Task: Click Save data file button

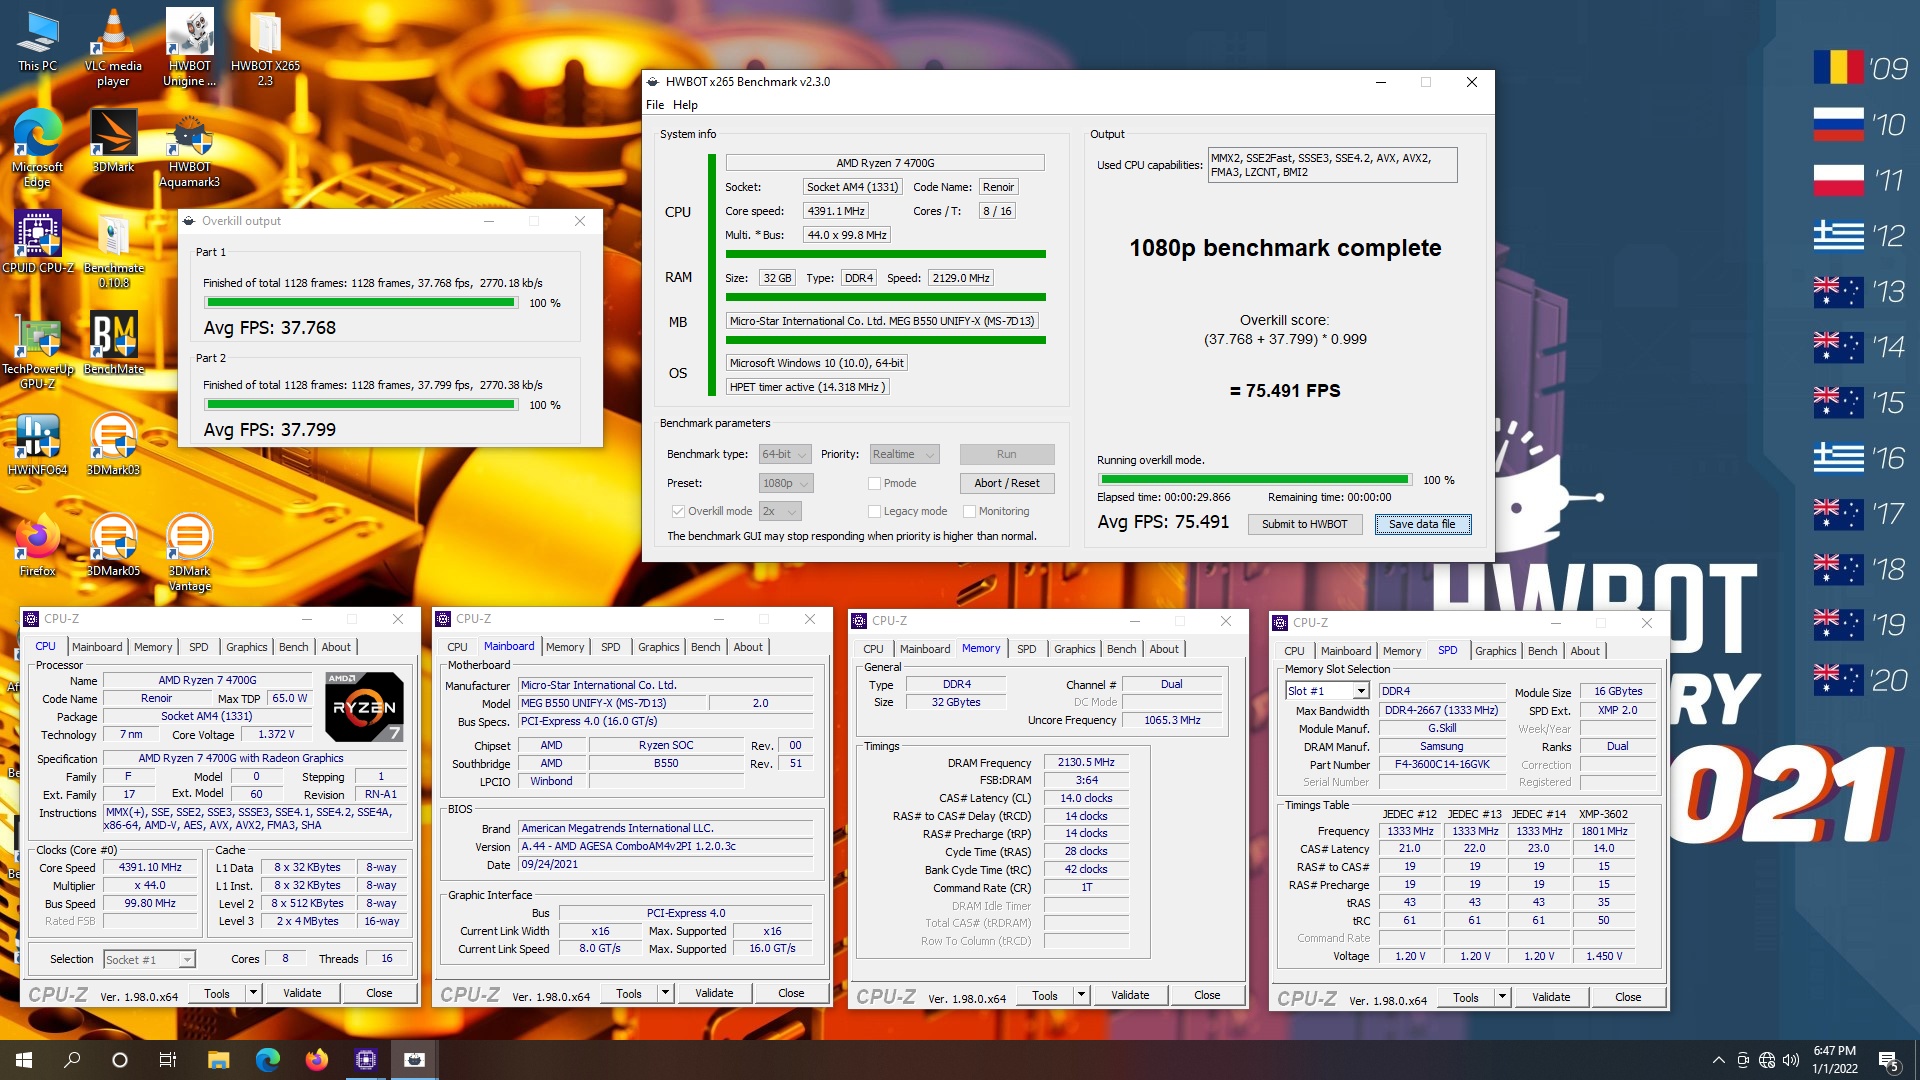Action: (x=1422, y=524)
